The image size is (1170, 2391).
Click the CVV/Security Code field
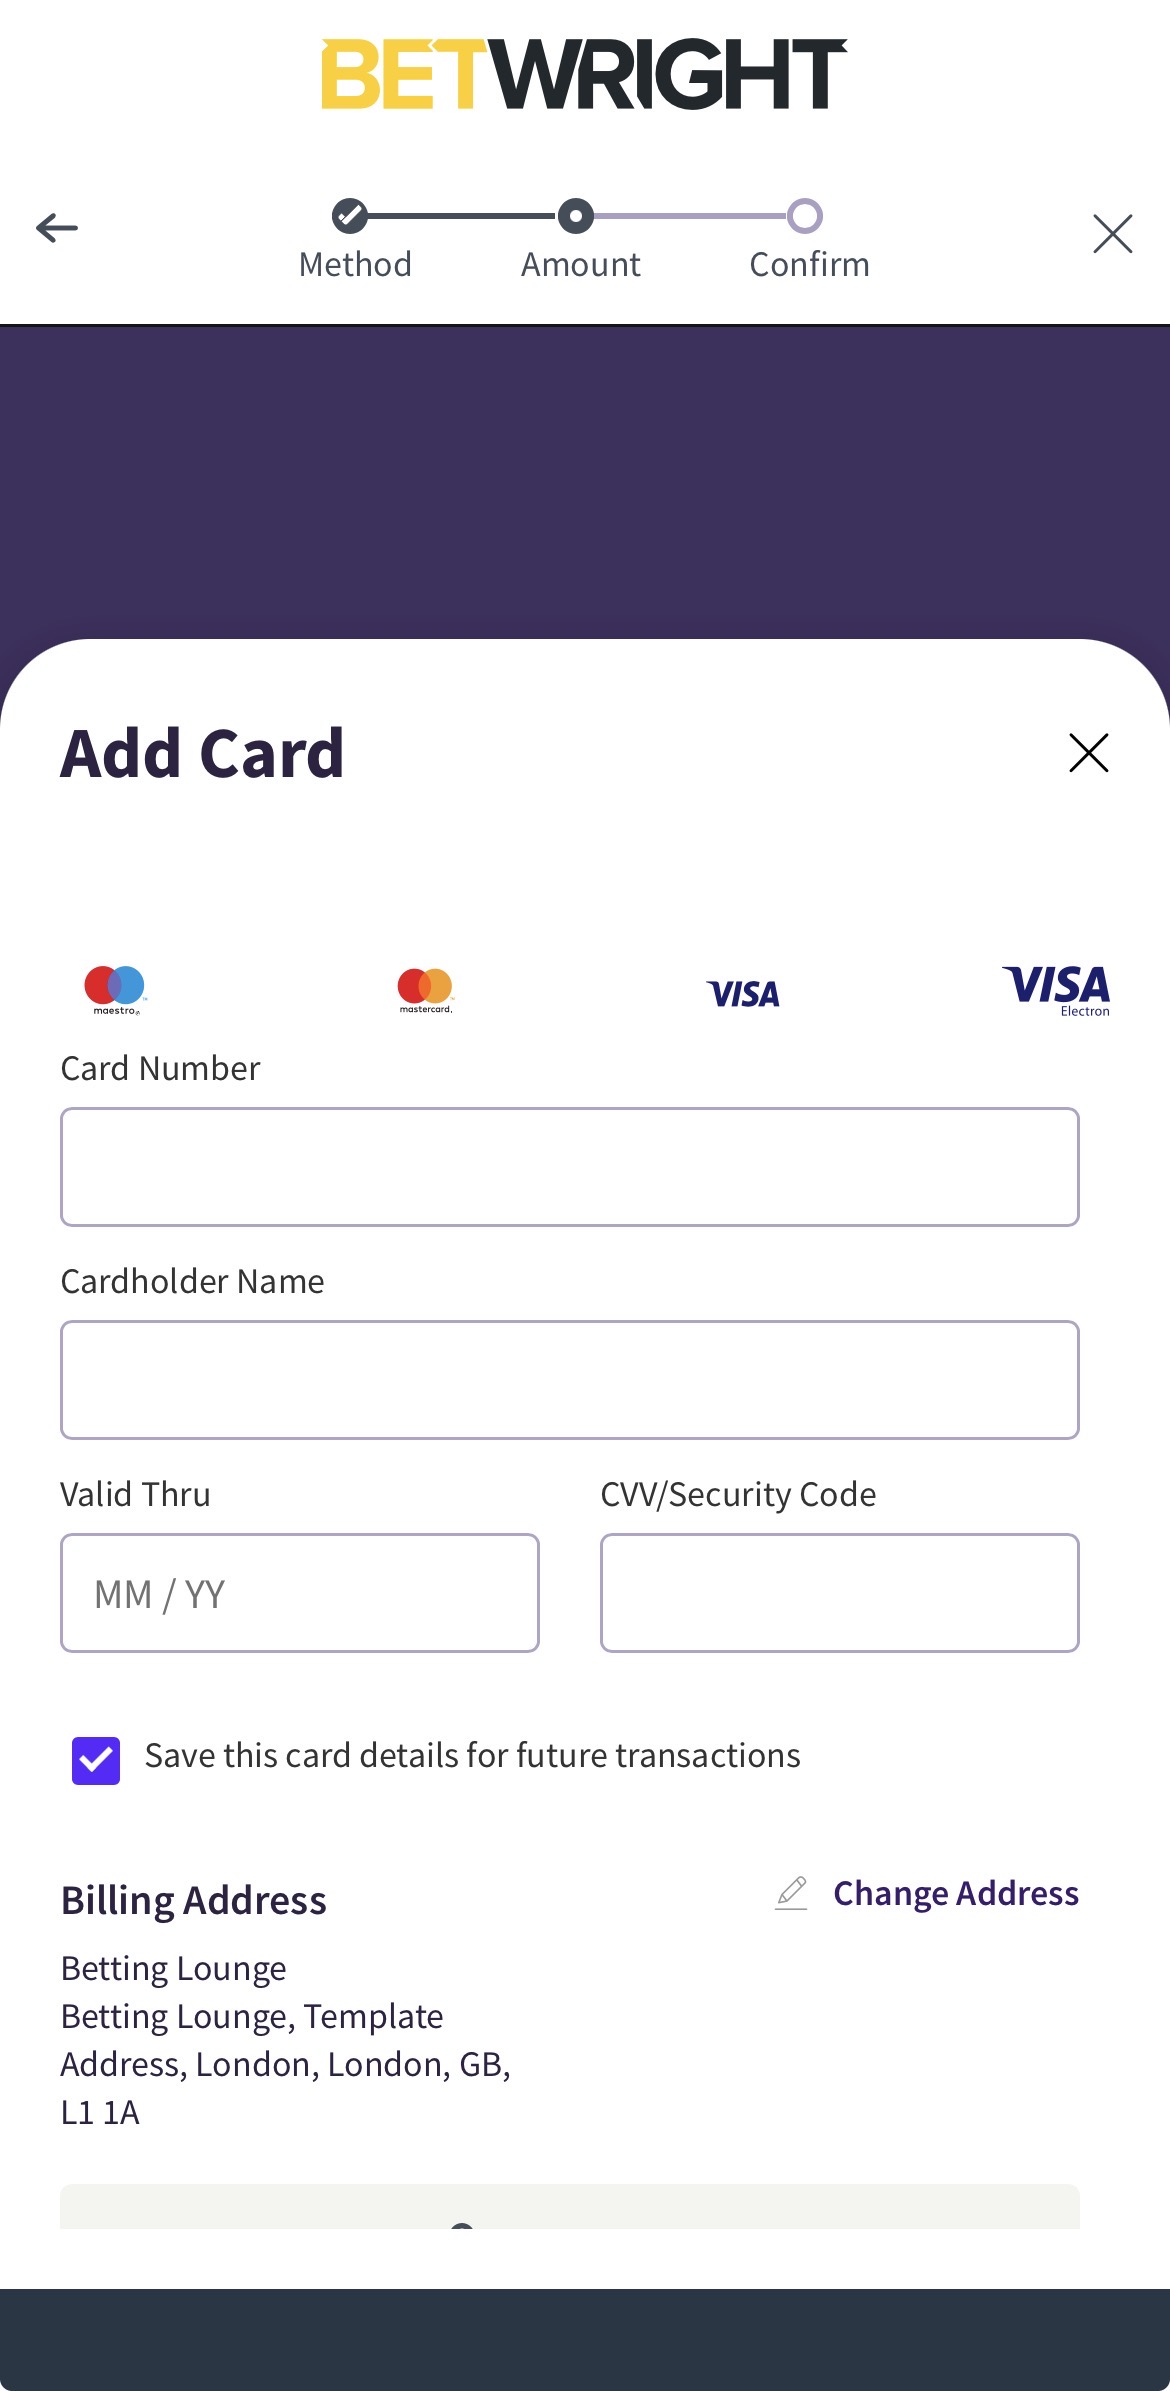point(839,1592)
